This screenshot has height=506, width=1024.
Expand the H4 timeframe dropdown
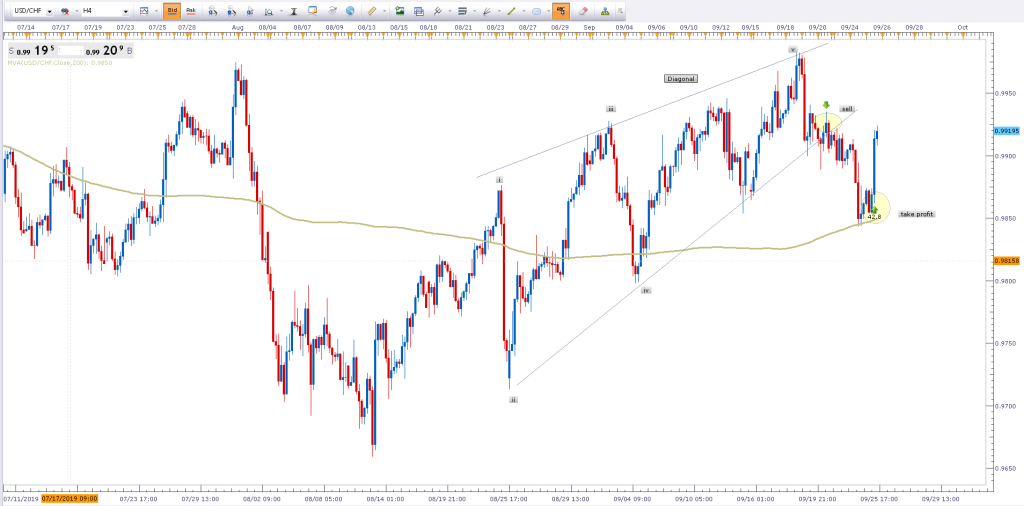(125, 11)
